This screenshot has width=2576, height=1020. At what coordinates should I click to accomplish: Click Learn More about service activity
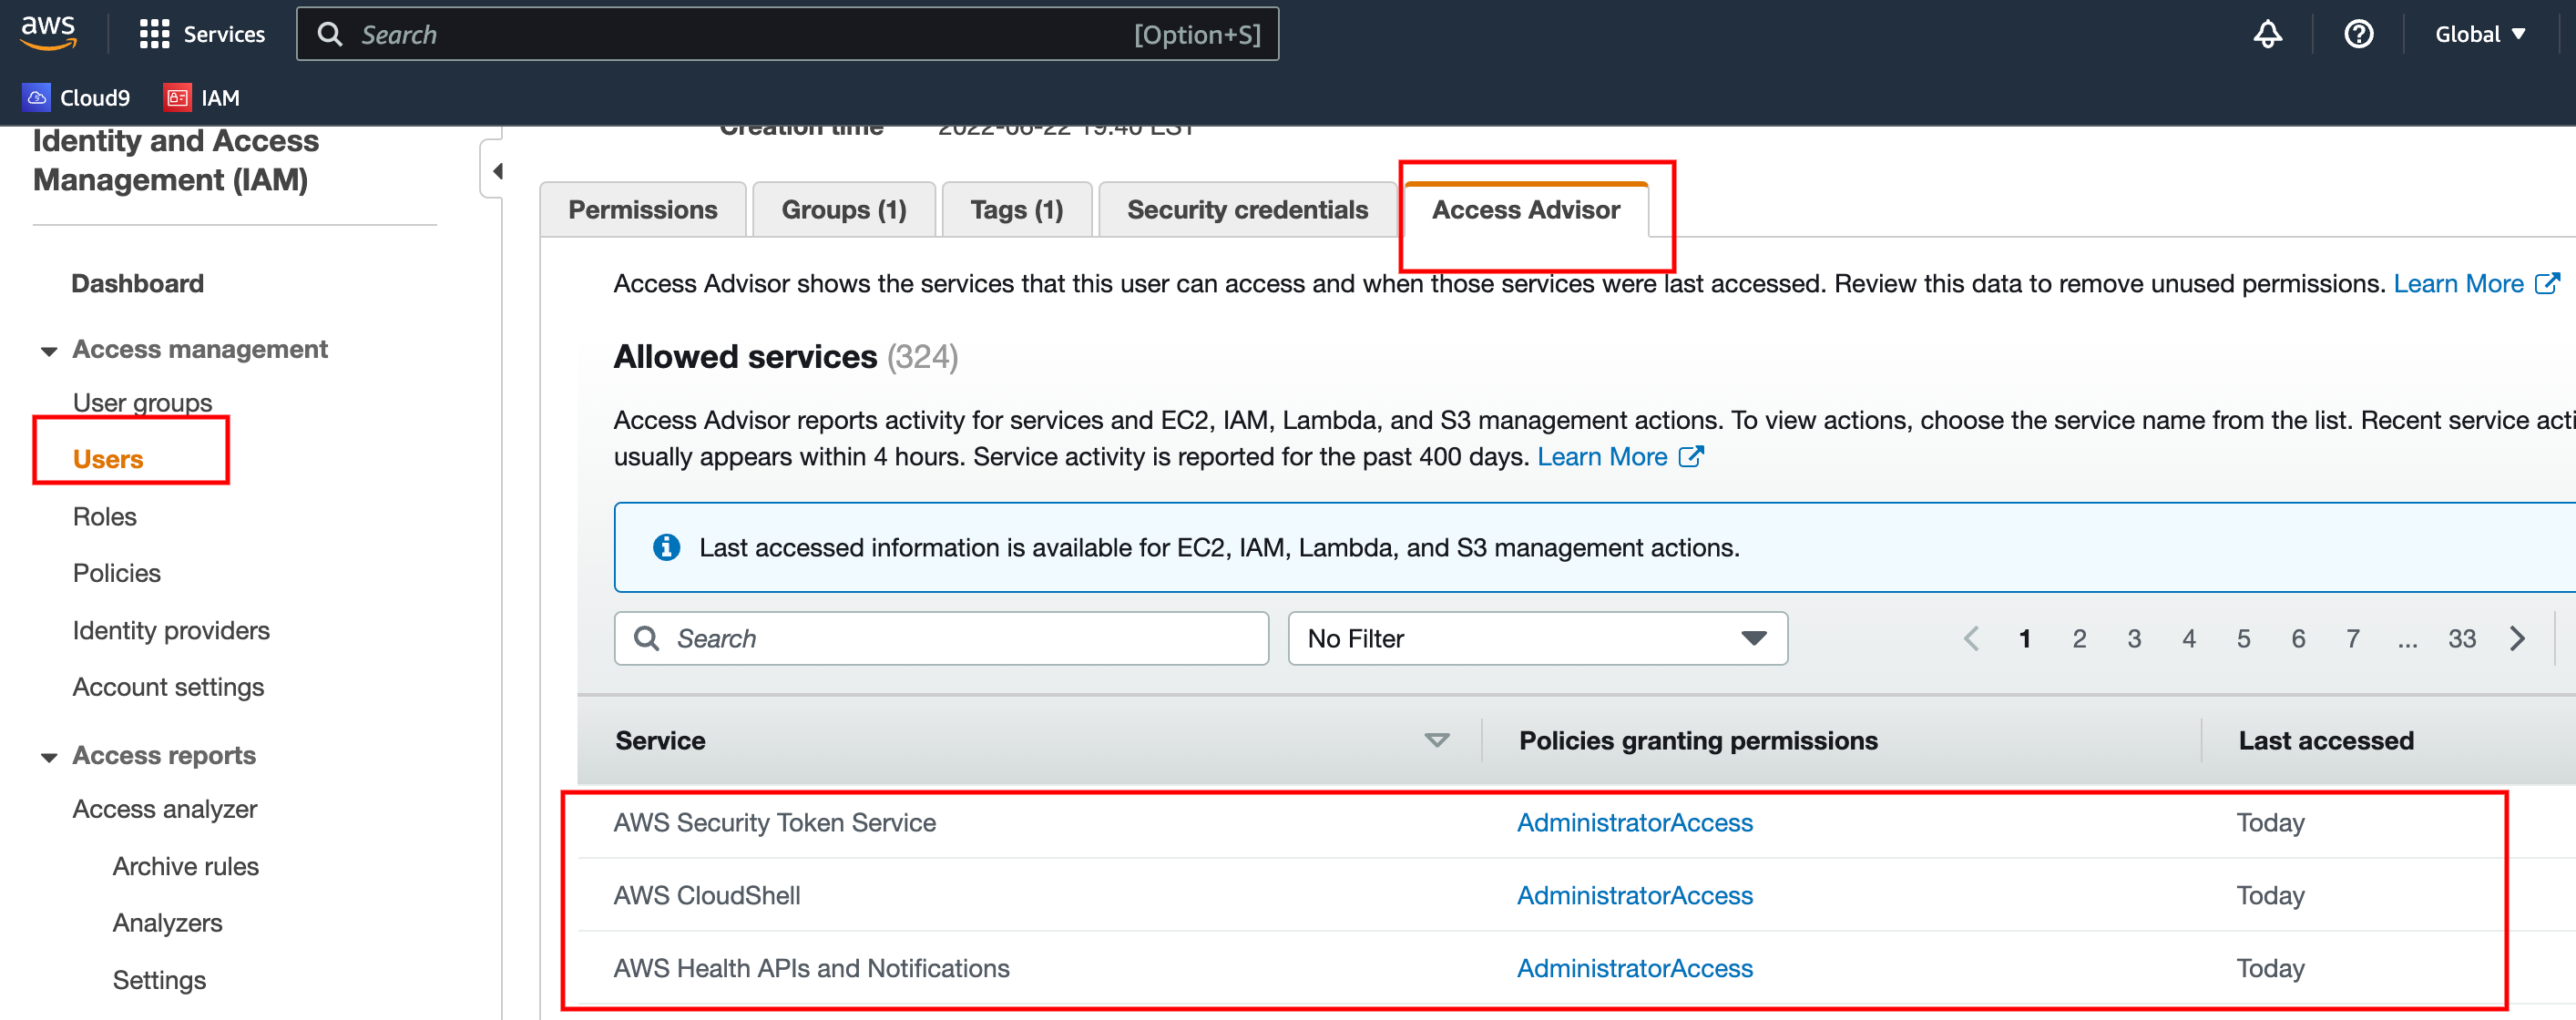pos(1602,456)
